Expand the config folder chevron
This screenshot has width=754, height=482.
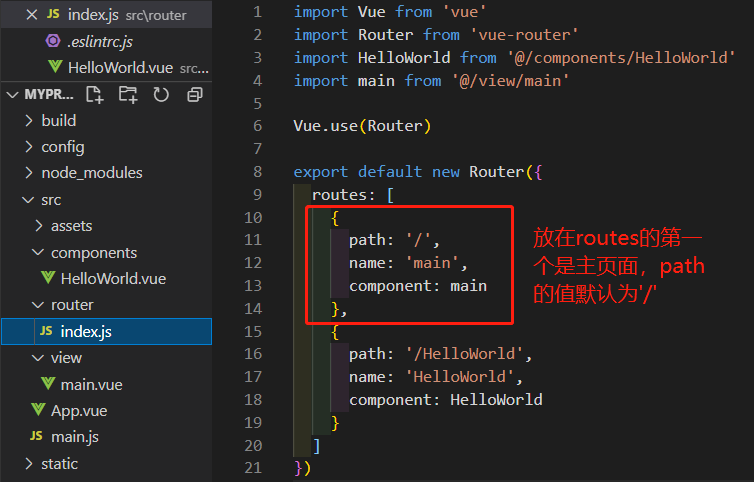[x=29, y=147]
